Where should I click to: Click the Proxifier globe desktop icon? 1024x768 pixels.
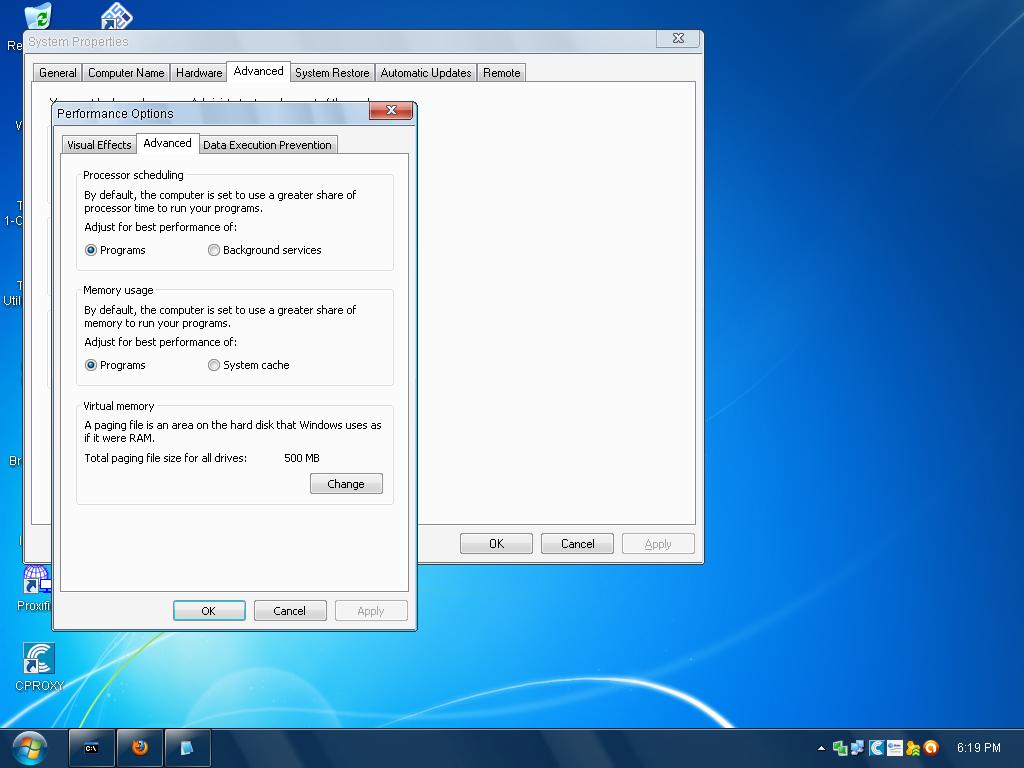[x=36, y=582]
